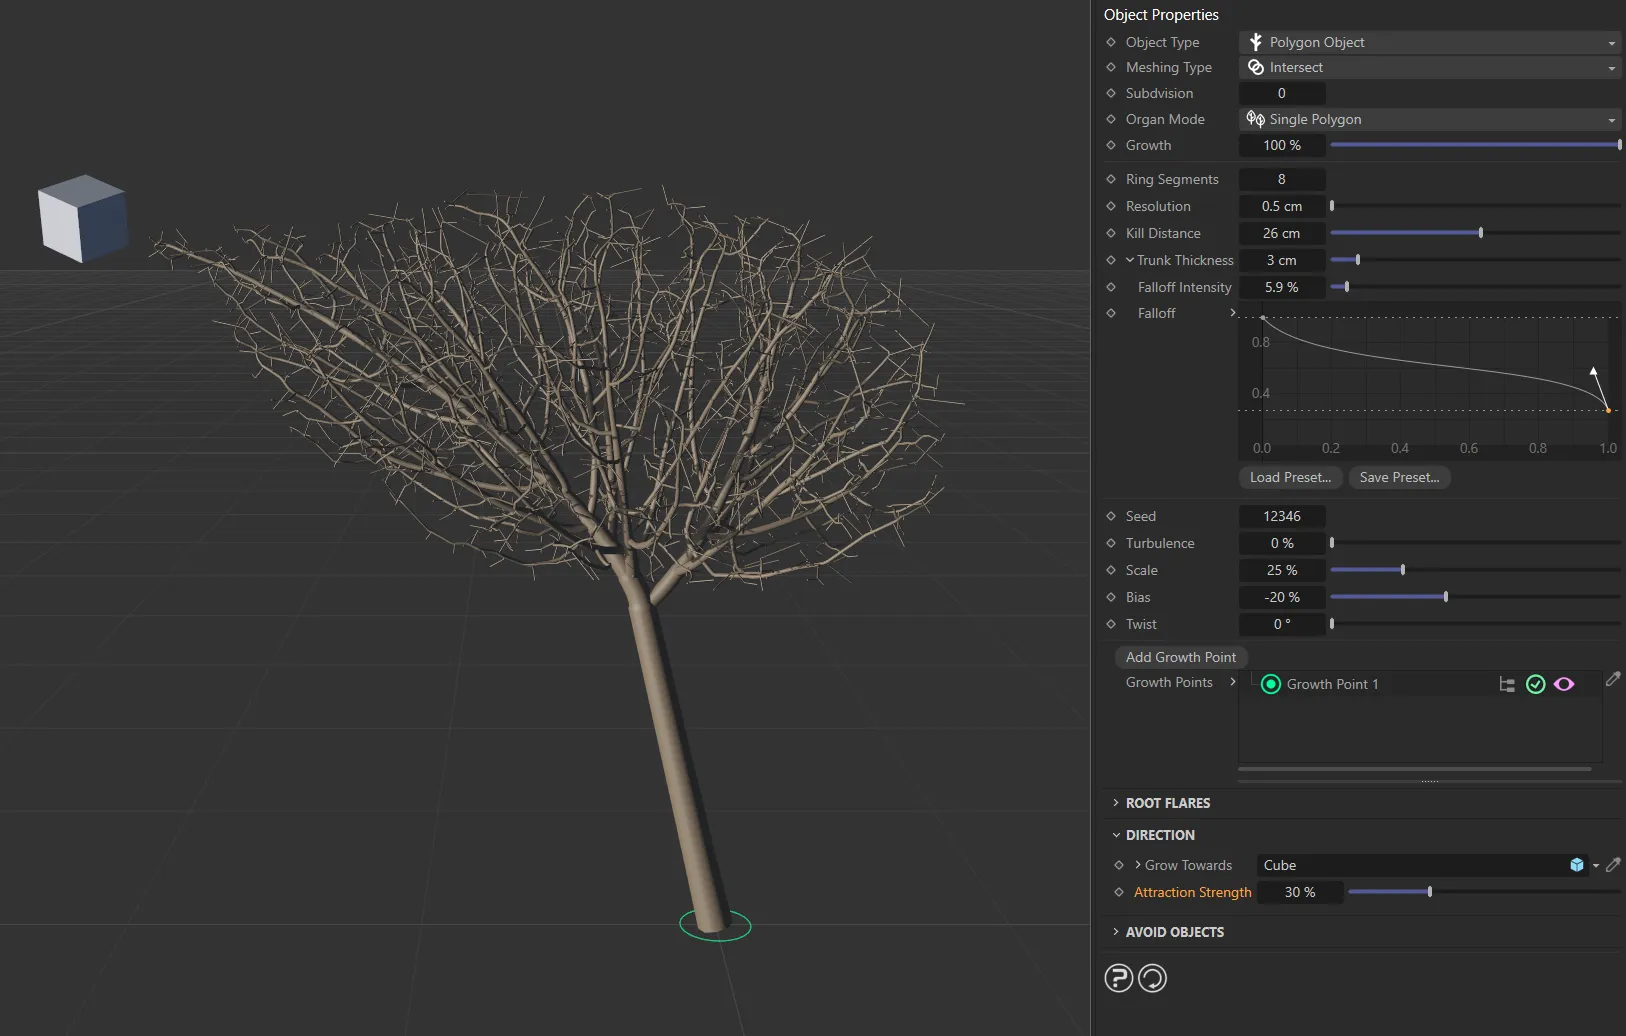Select the Growth Point 1 green radio icon
Image resolution: width=1626 pixels, height=1036 pixels.
1271,684
